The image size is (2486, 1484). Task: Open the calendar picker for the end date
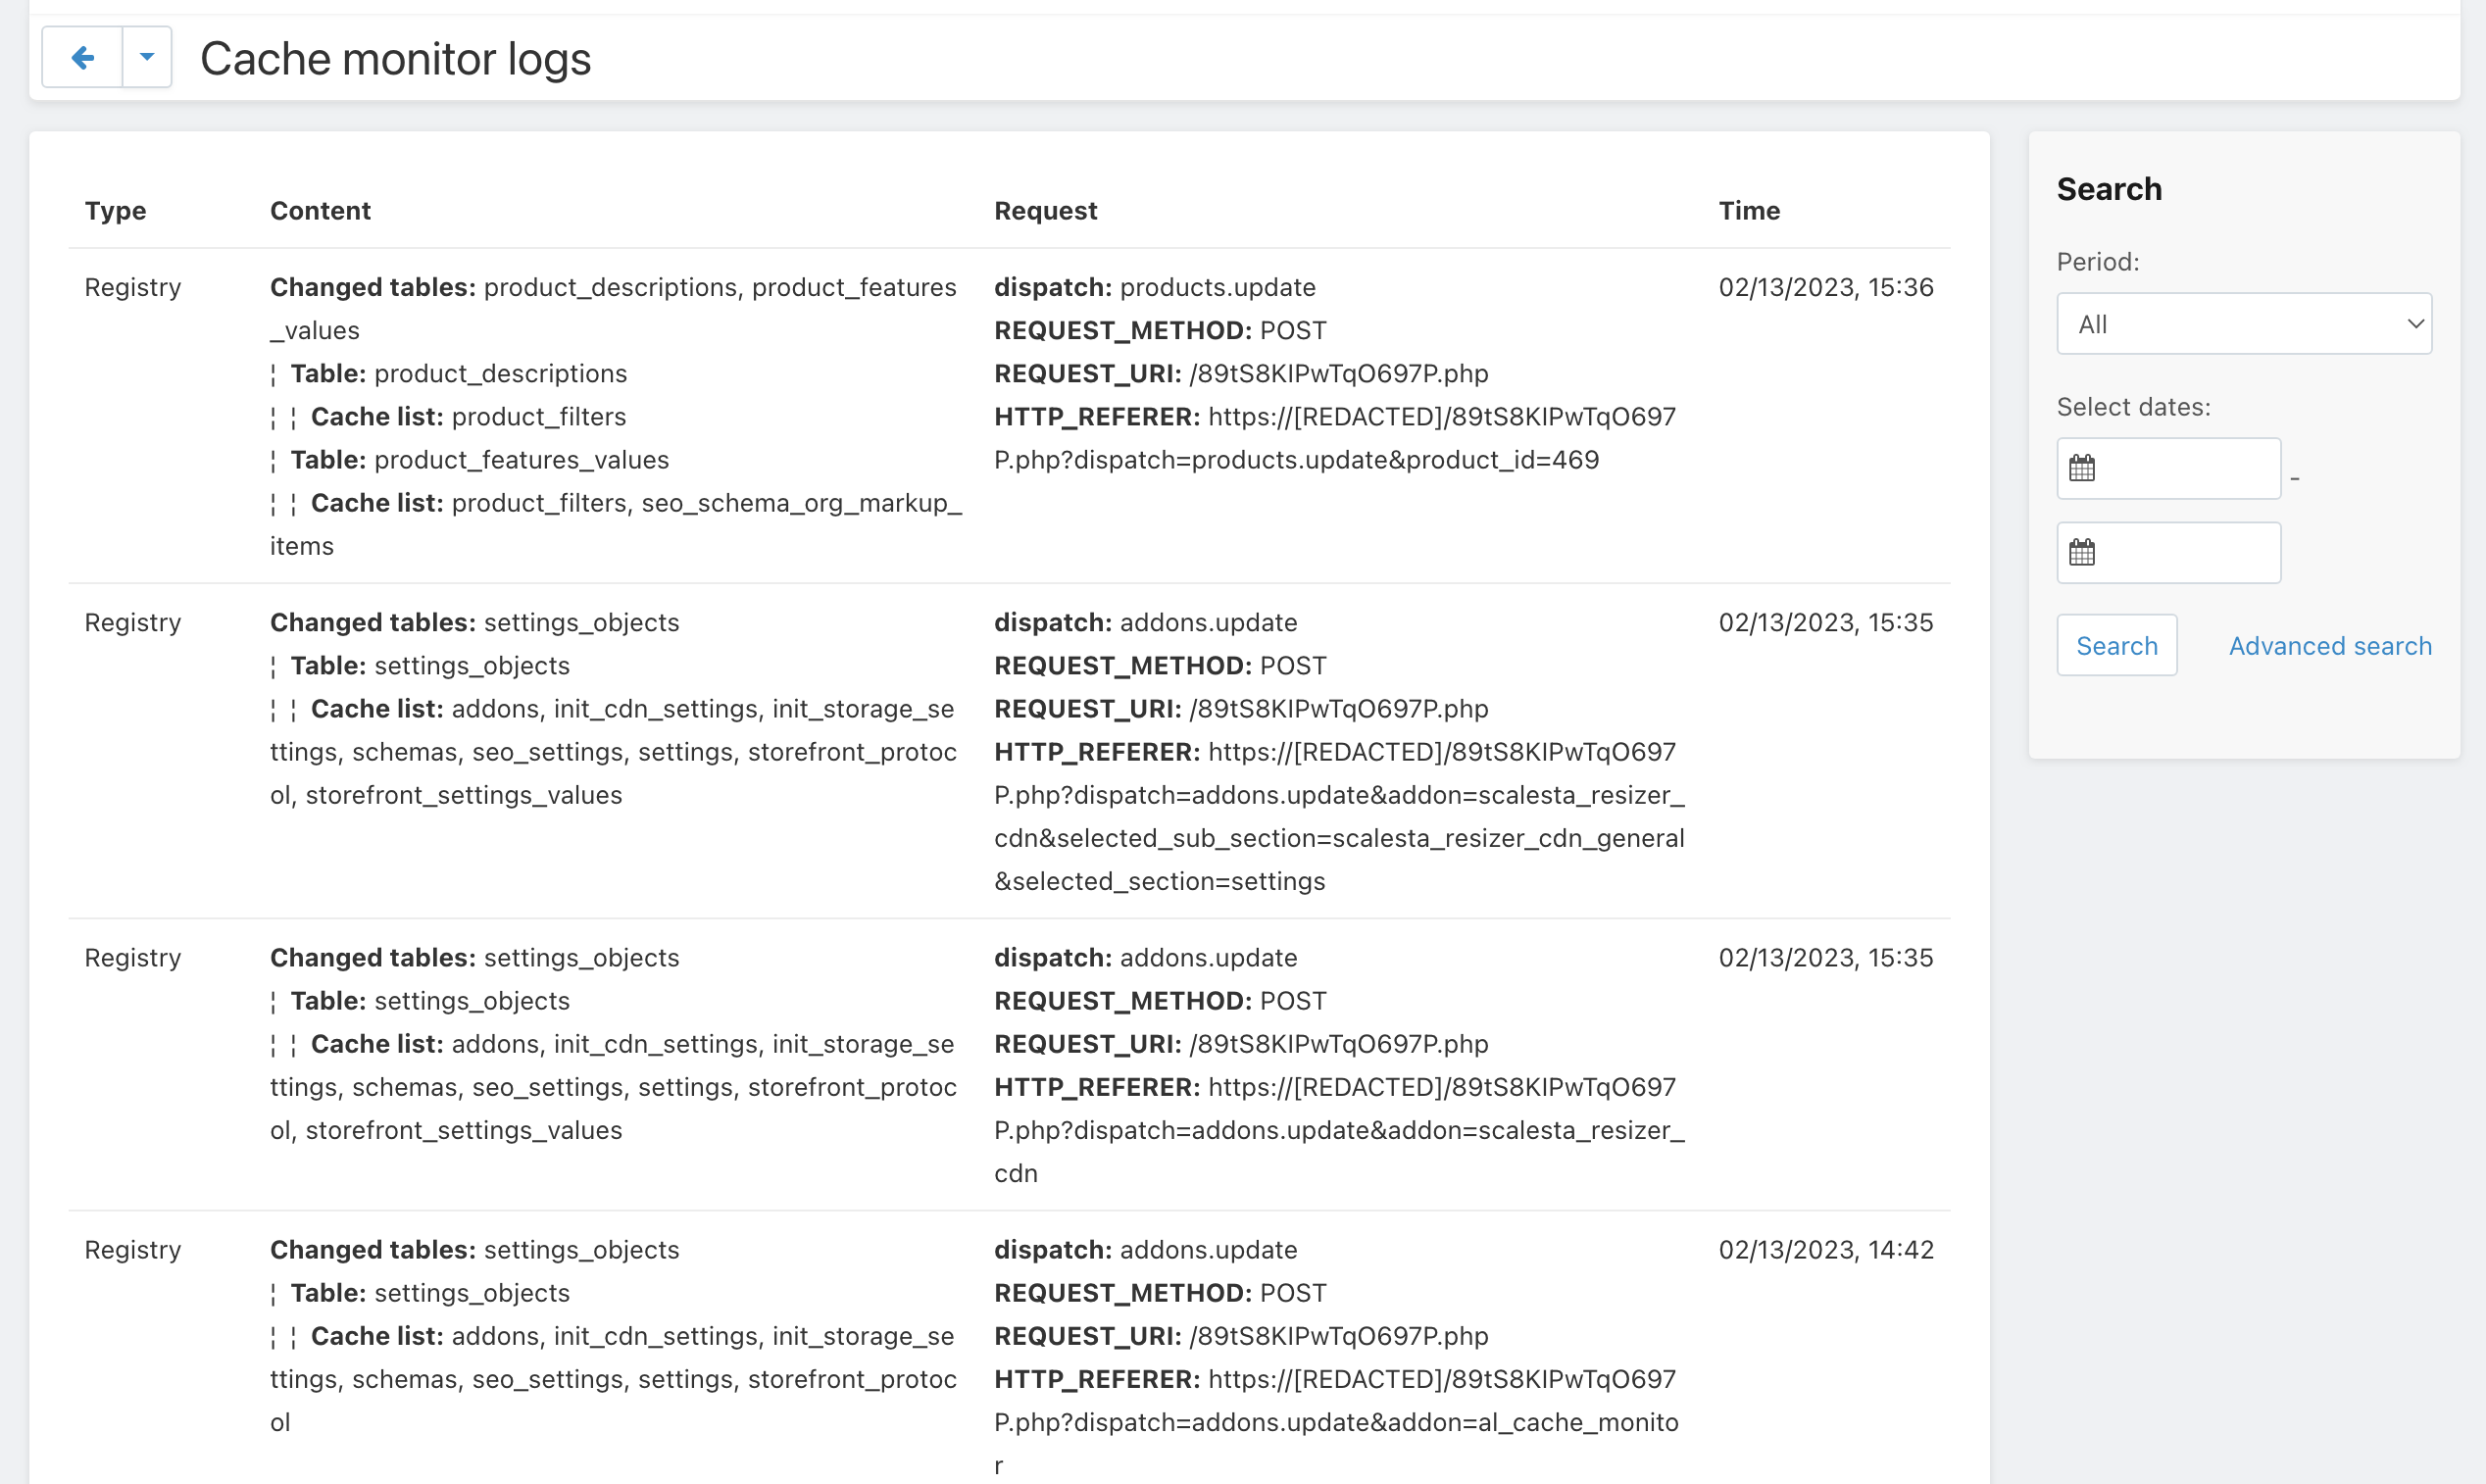coord(2082,552)
